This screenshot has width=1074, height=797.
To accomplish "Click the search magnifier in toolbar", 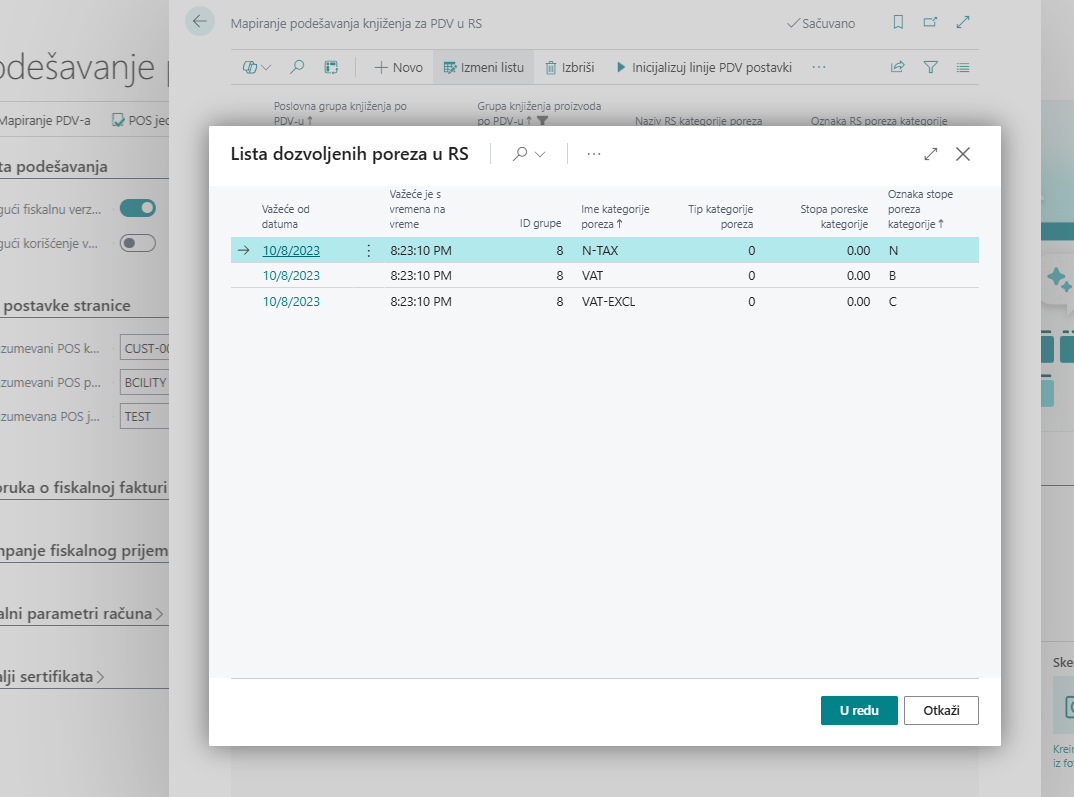I will click(297, 67).
